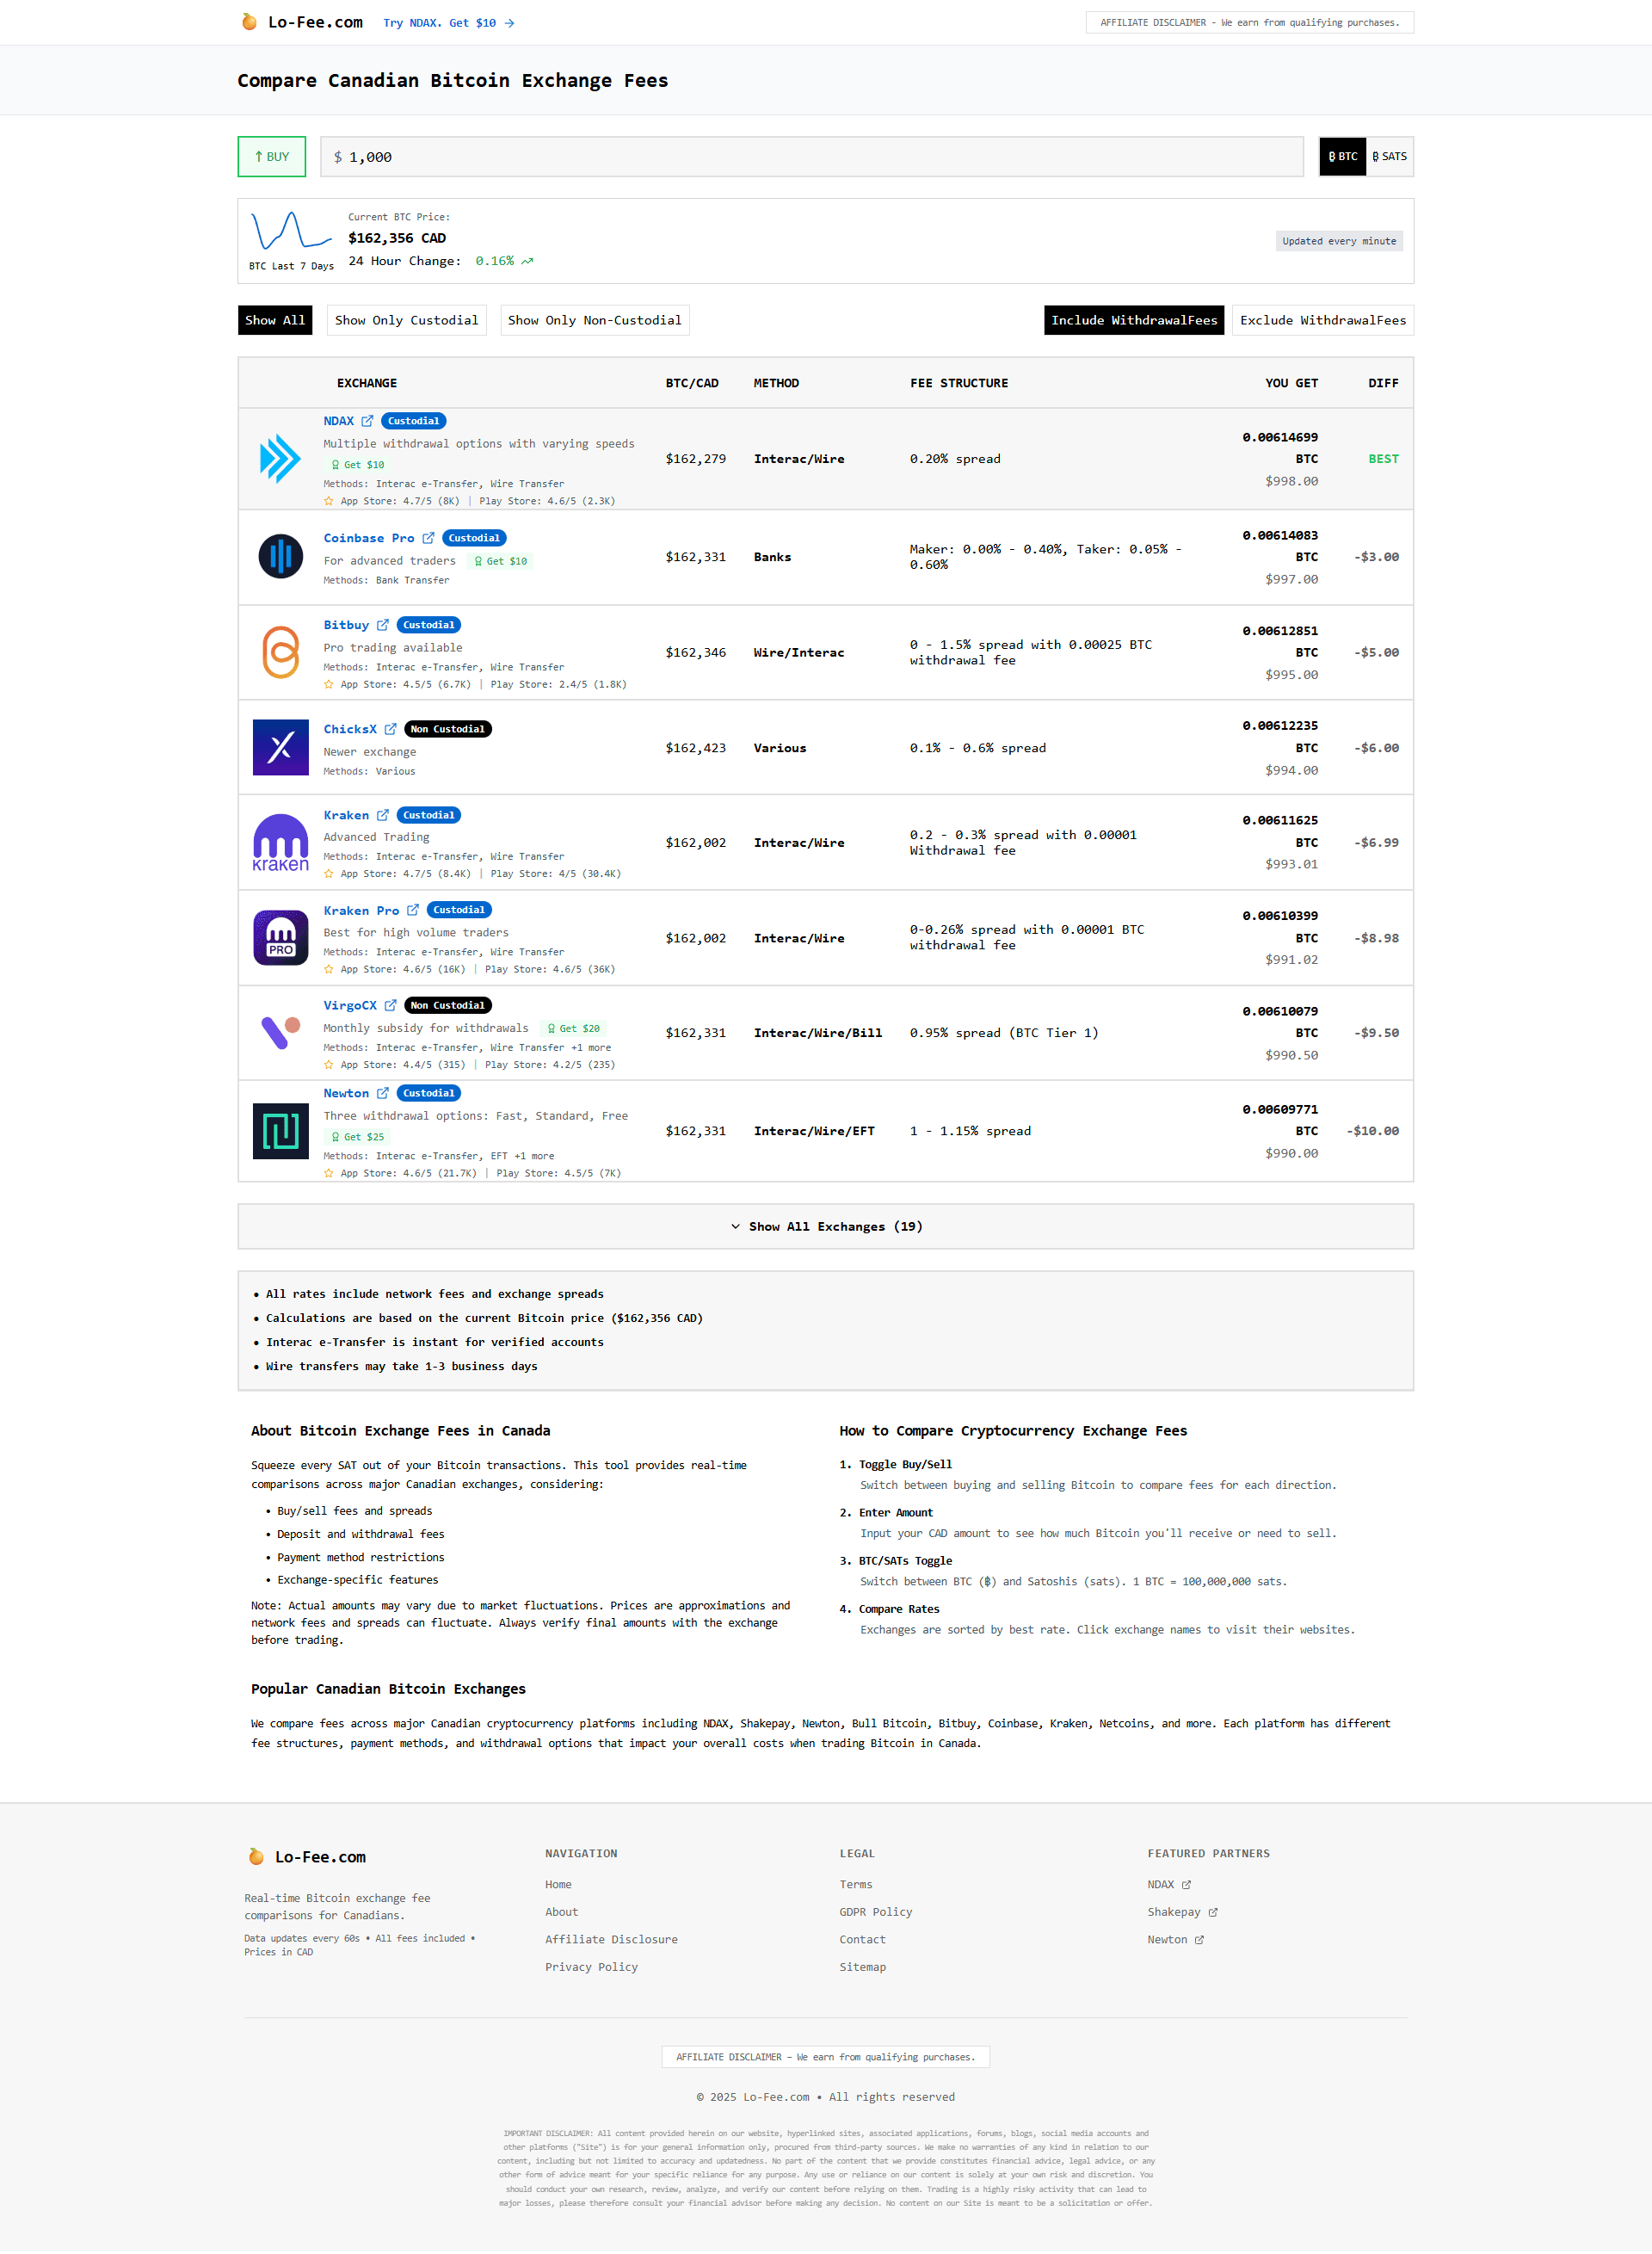Image resolution: width=1652 pixels, height=2254 pixels.
Task: Click the 24 hour change trend arrow
Action: click(527, 261)
